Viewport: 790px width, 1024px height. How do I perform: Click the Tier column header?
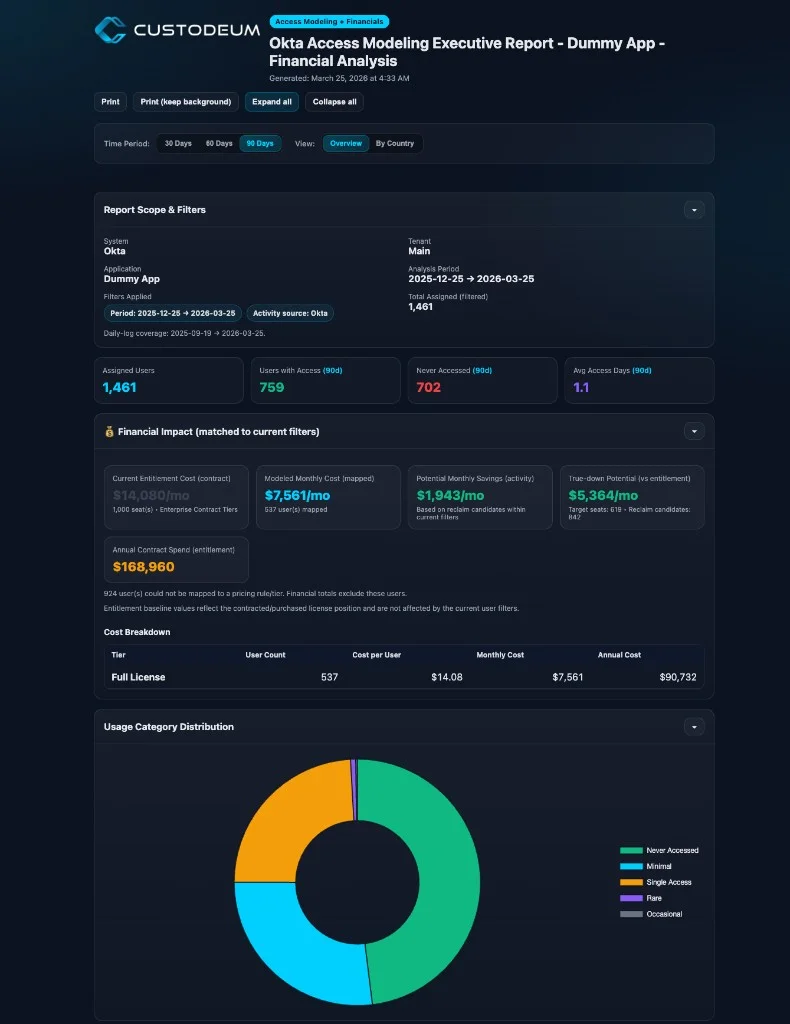[118, 655]
